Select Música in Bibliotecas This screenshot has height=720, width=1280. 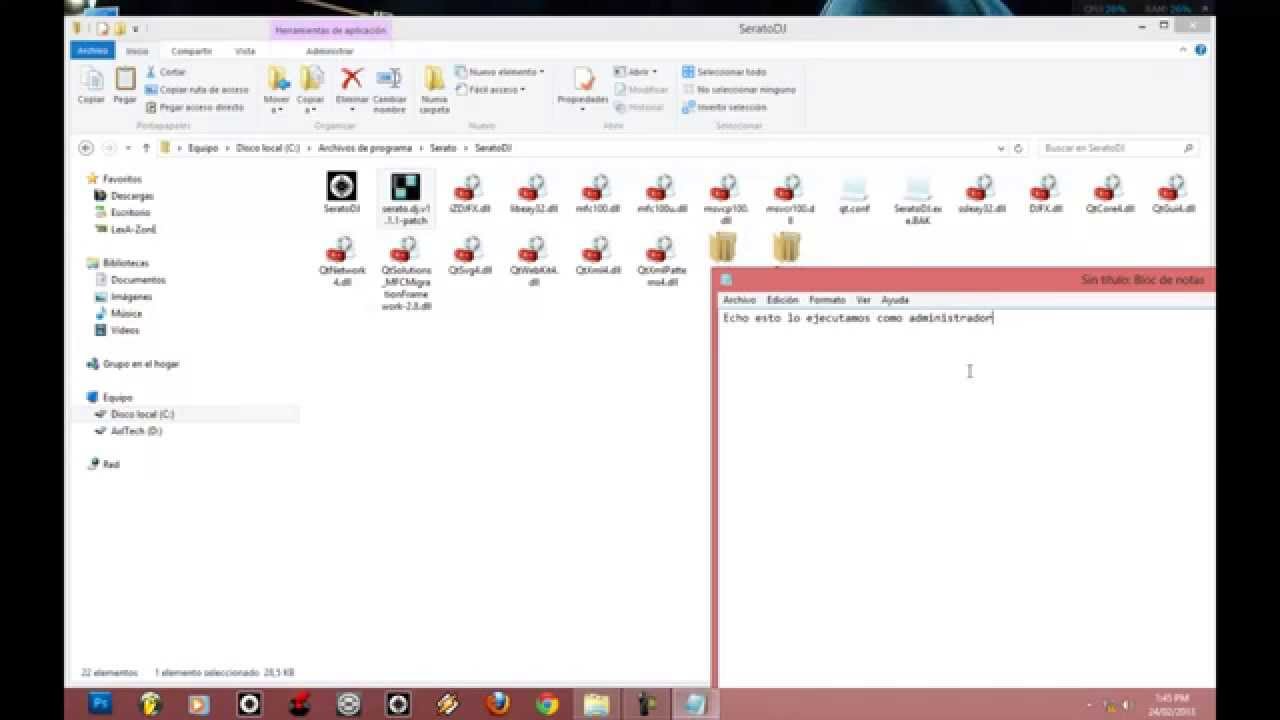point(126,314)
